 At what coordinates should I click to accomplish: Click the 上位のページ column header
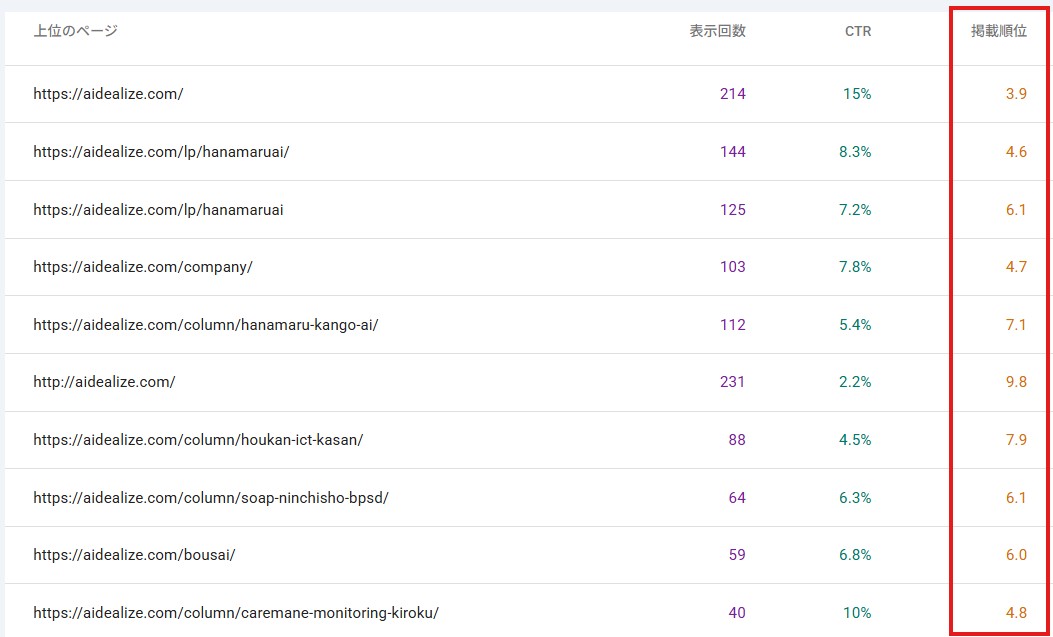click(76, 31)
